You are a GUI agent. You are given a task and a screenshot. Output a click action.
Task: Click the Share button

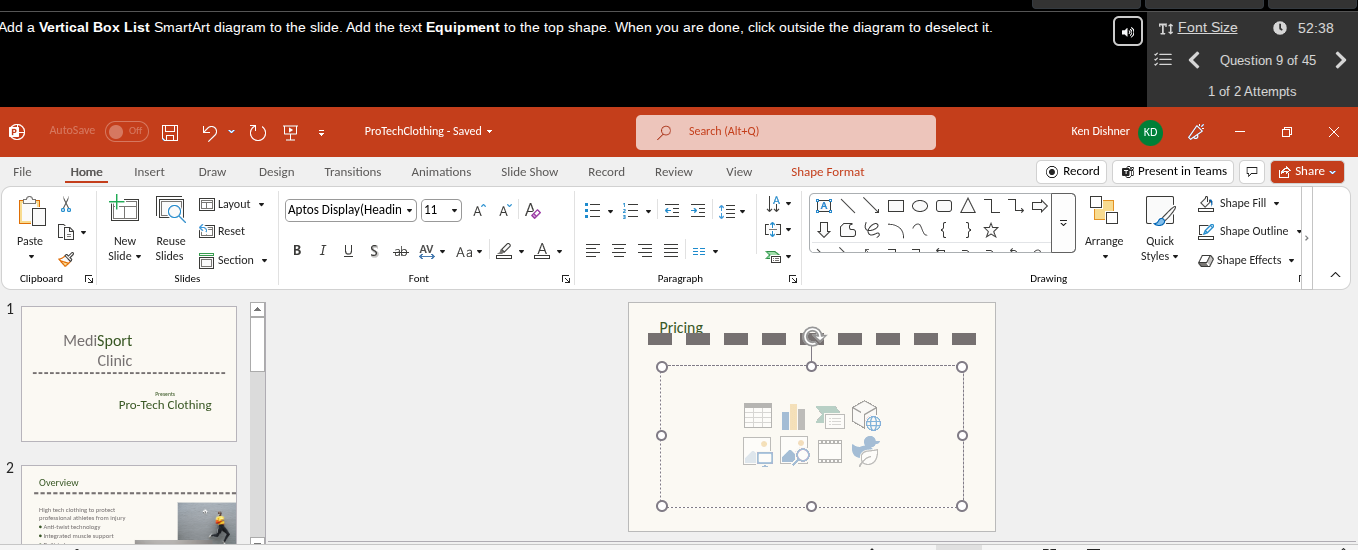1308,172
